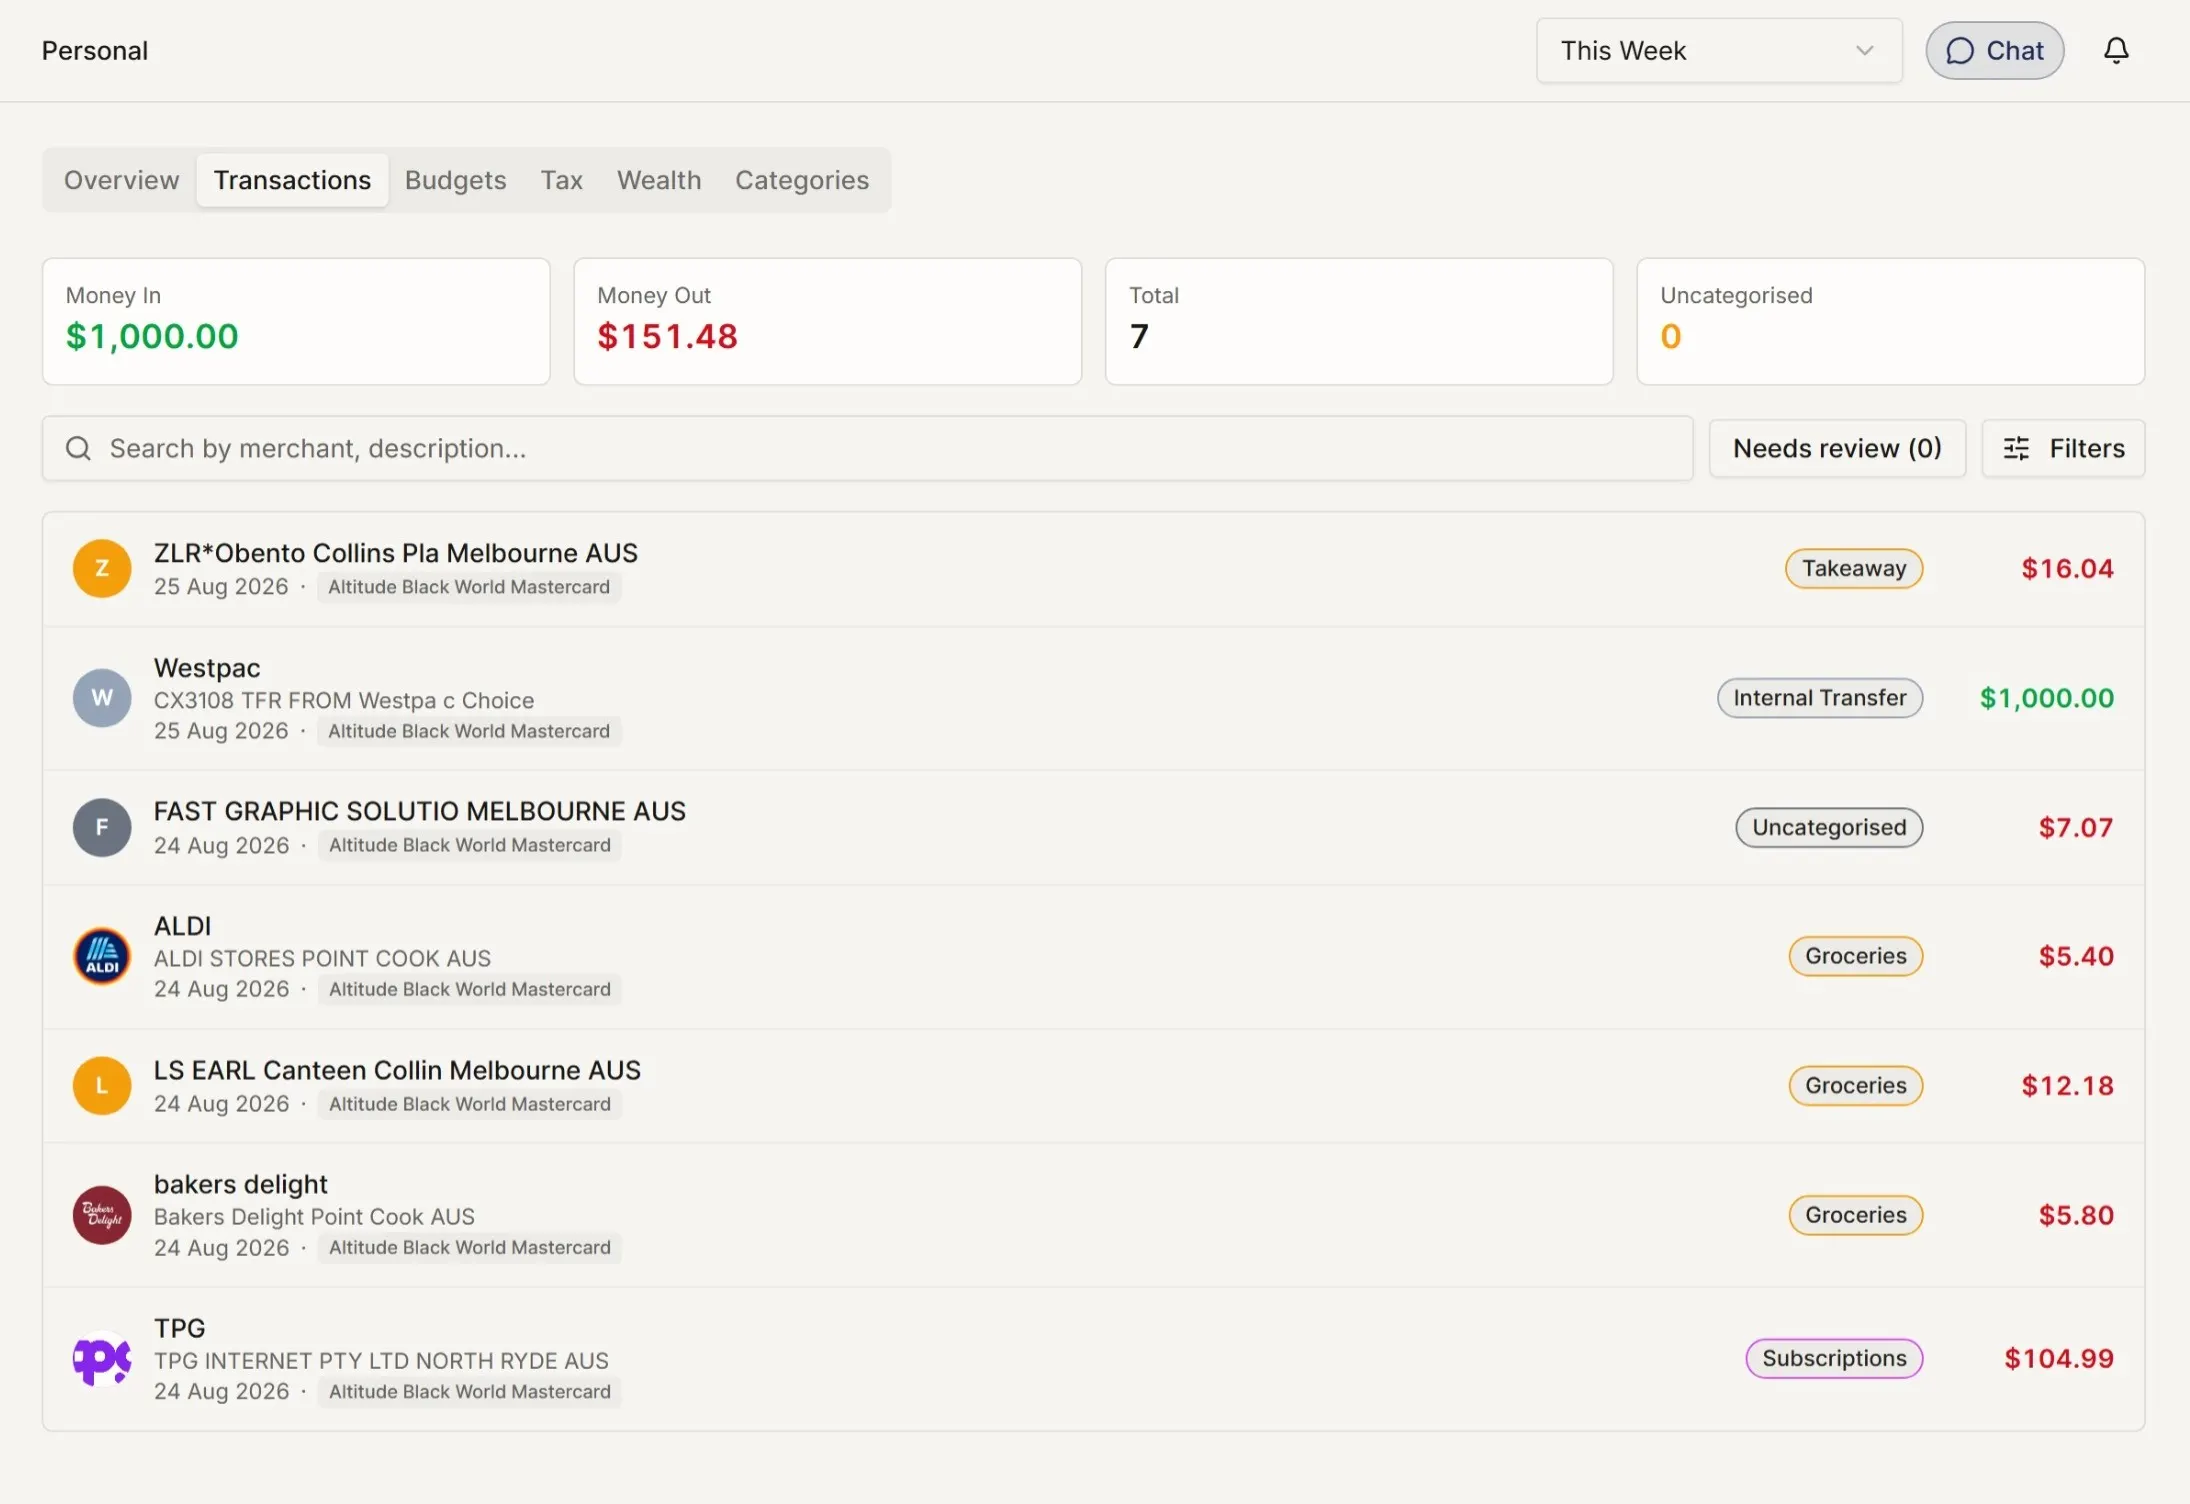Change the Groceries tag on LS EARL Canteen
Viewport: 2190px width, 1504px height.
pyautogui.click(x=1856, y=1086)
